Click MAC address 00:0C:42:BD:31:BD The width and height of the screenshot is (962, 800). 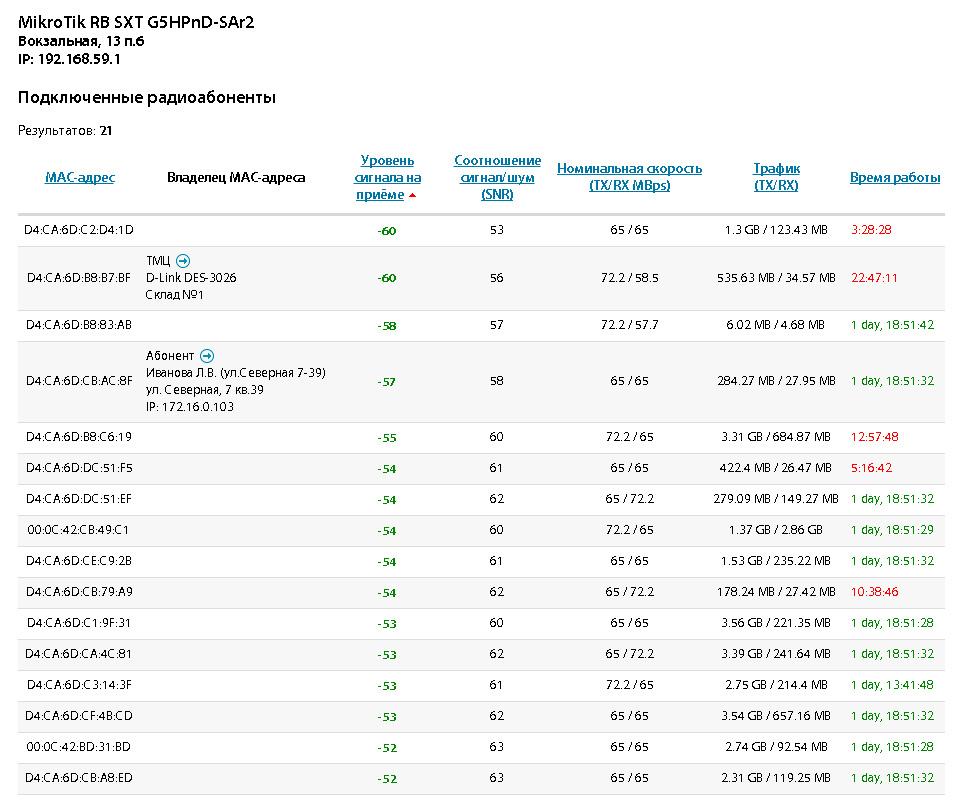[x=79, y=748]
